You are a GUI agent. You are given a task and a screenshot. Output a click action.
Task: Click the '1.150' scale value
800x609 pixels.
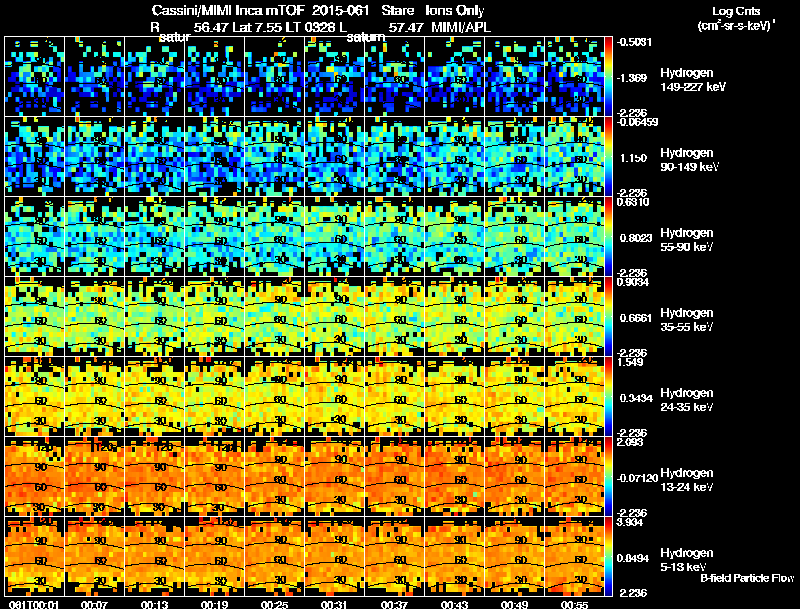click(633, 158)
